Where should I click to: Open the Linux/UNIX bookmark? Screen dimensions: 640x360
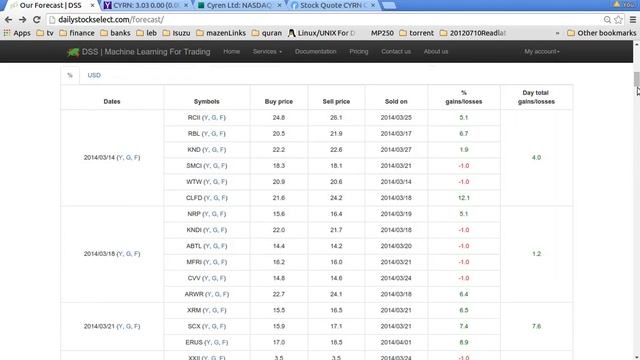point(322,33)
